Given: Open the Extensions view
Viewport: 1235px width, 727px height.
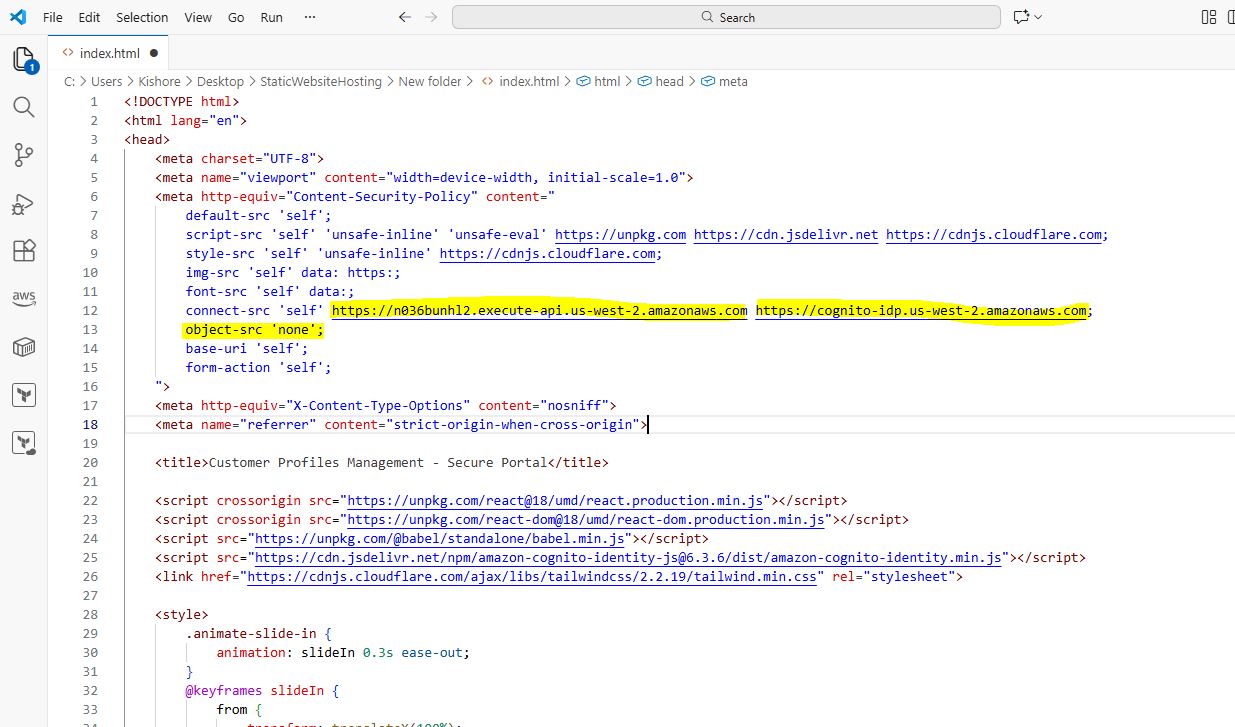Looking at the screenshot, I should tap(24, 251).
